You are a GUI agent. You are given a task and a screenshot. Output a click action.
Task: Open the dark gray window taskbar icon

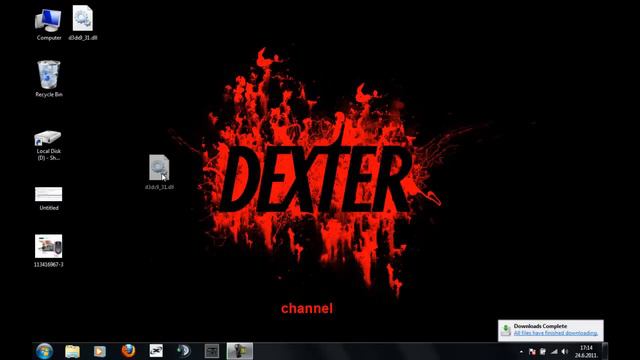[x=212, y=351]
